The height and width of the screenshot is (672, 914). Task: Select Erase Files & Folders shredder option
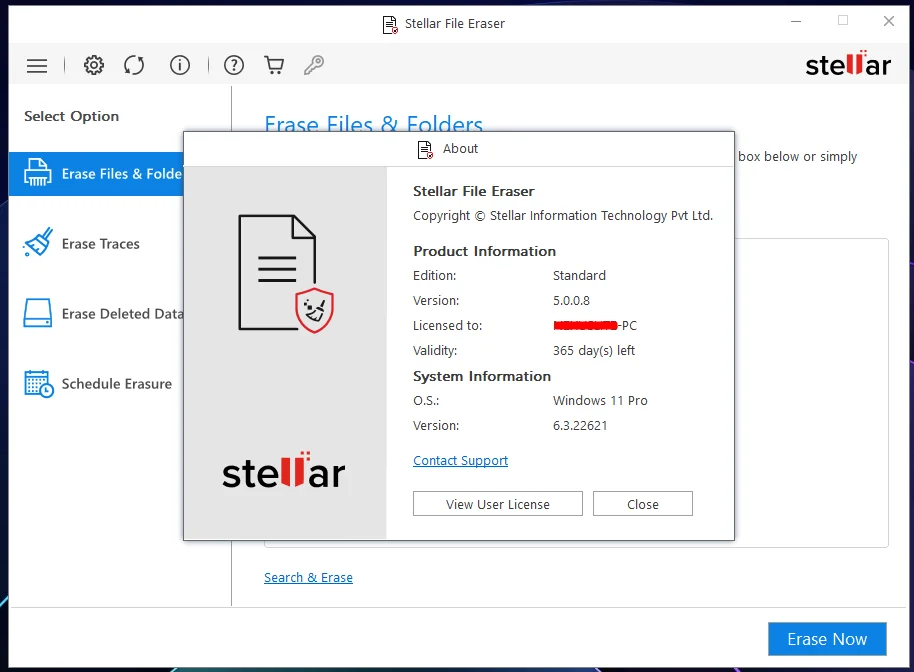(x=96, y=174)
